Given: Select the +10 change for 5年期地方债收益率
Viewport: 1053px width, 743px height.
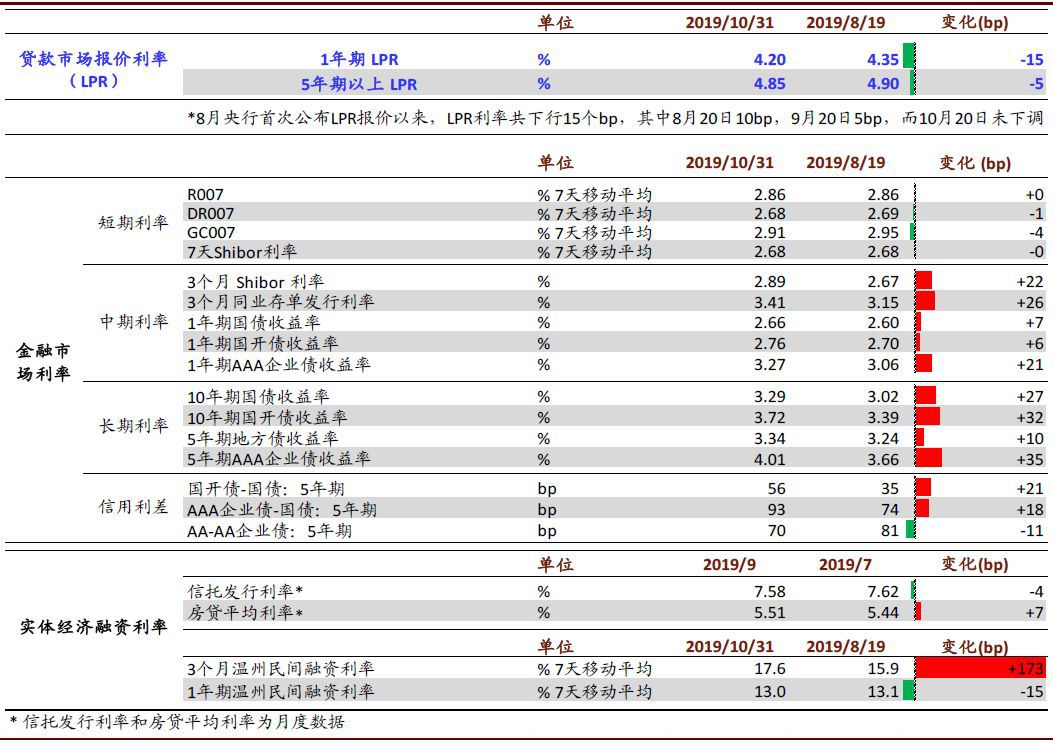Looking at the screenshot, I should (1030, 438).
